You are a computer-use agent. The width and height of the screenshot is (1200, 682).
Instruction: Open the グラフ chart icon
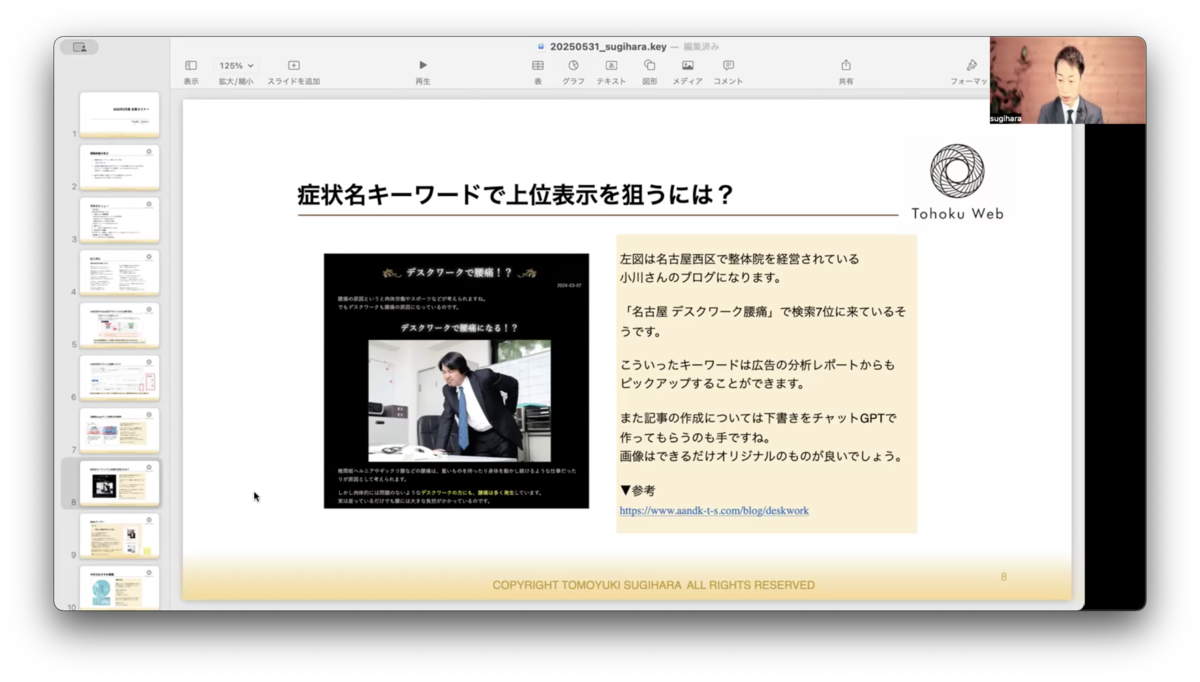[x=573, y=66]
